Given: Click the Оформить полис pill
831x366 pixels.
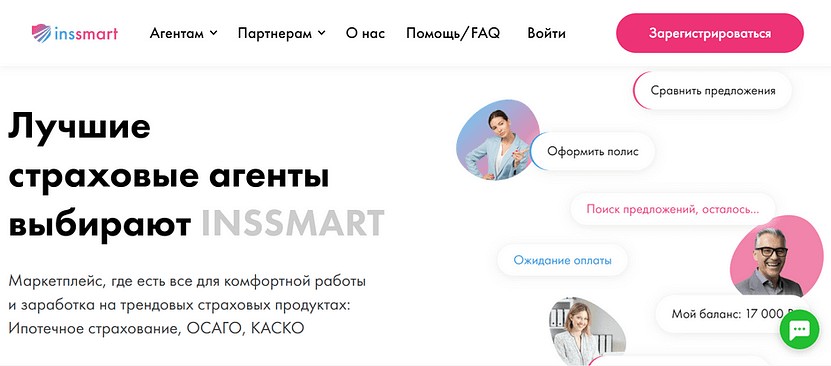Looking at the screenshot, I should point(593,151).
